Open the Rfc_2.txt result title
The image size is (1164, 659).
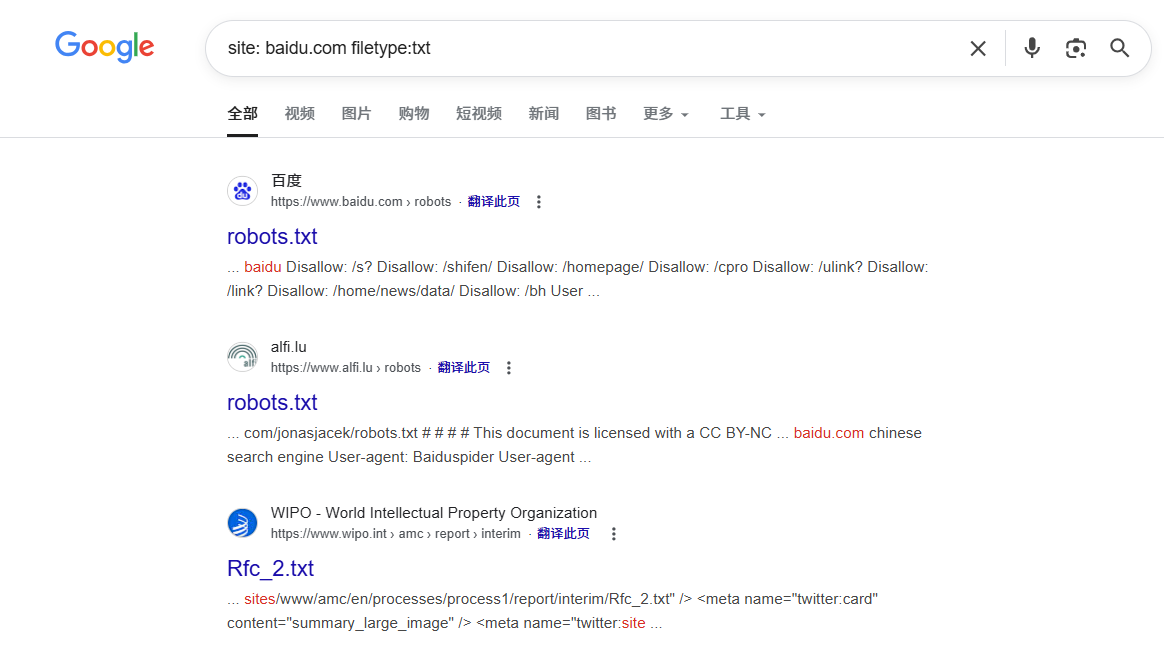[x=270, y=568]
